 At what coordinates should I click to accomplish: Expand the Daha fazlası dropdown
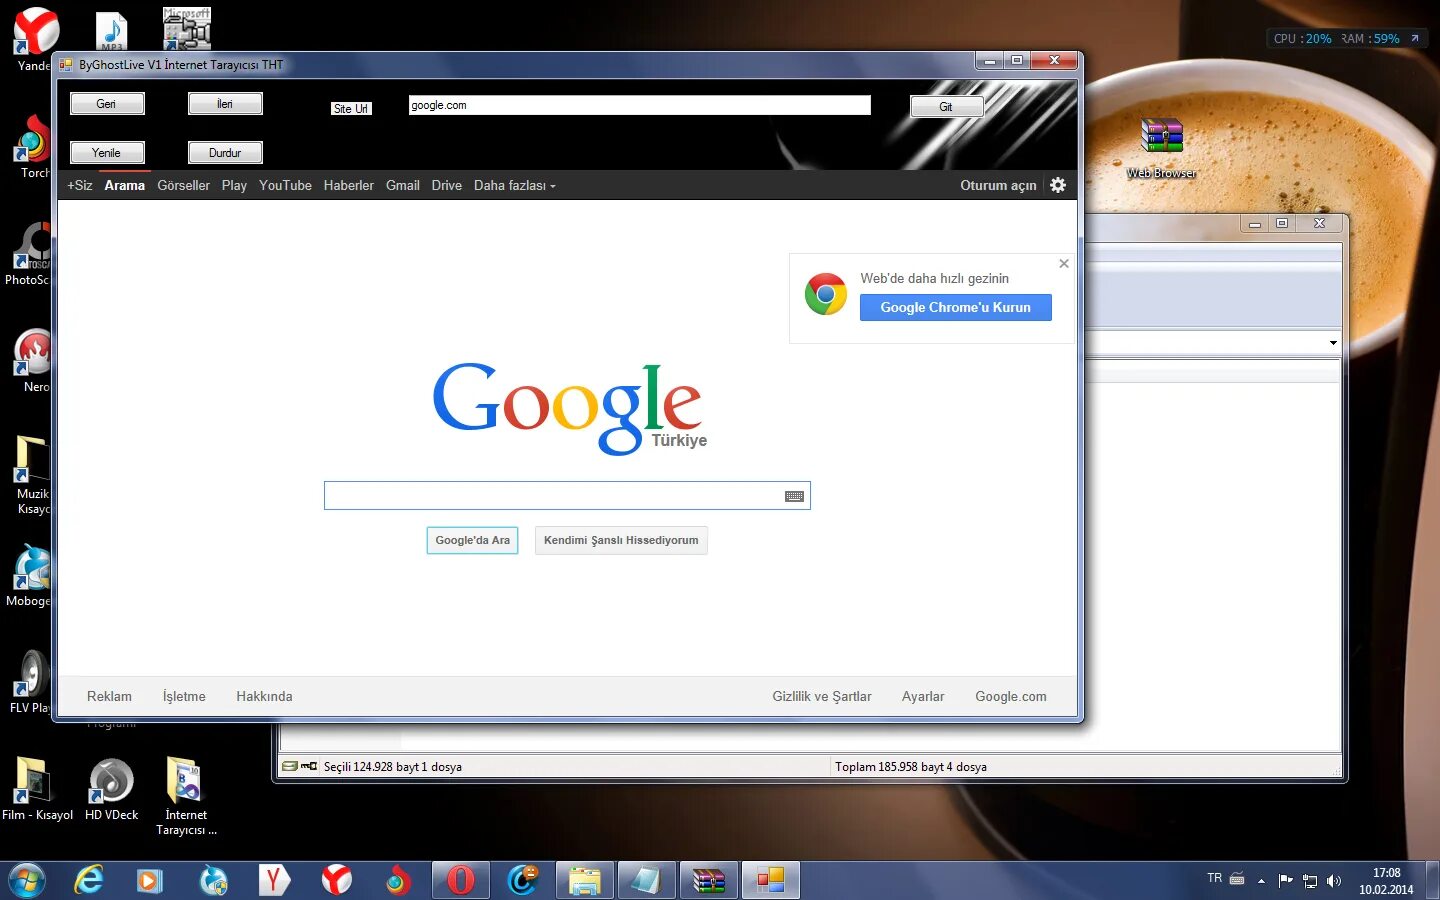514,185
